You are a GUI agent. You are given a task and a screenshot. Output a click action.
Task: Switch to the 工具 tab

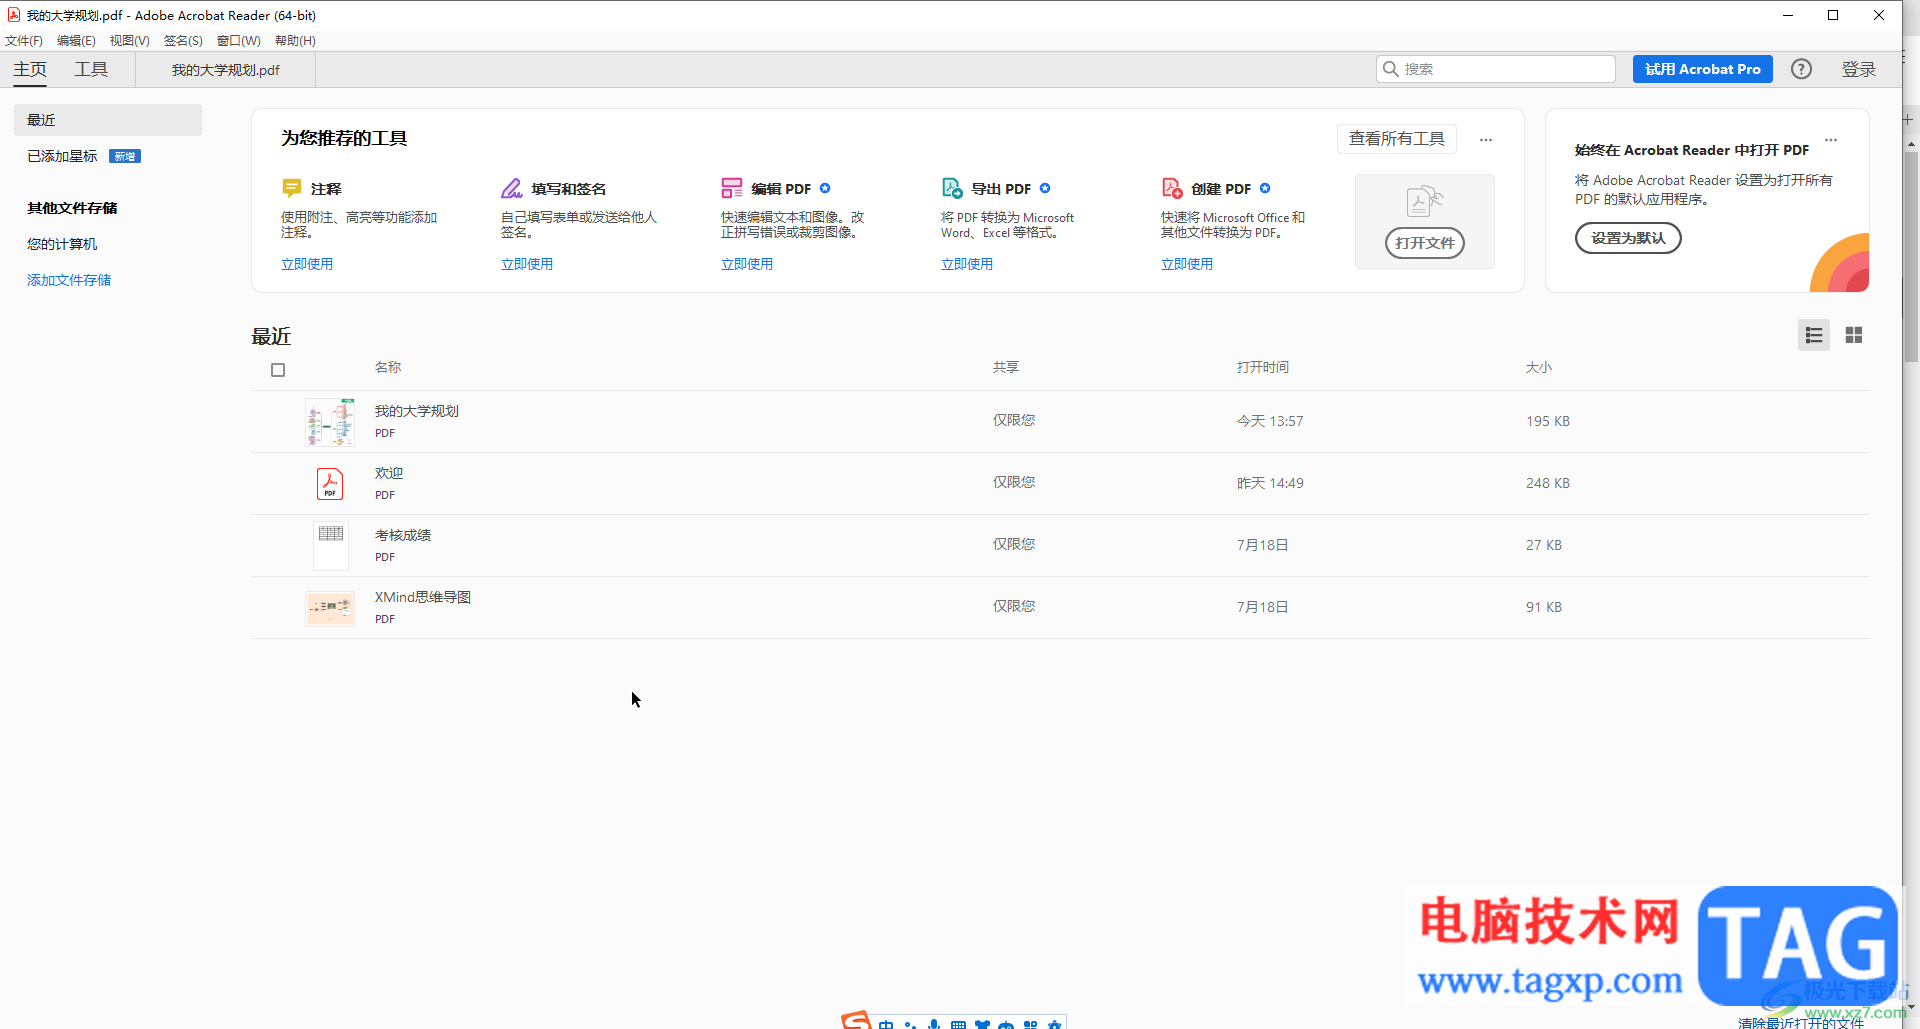pos(91,69)
